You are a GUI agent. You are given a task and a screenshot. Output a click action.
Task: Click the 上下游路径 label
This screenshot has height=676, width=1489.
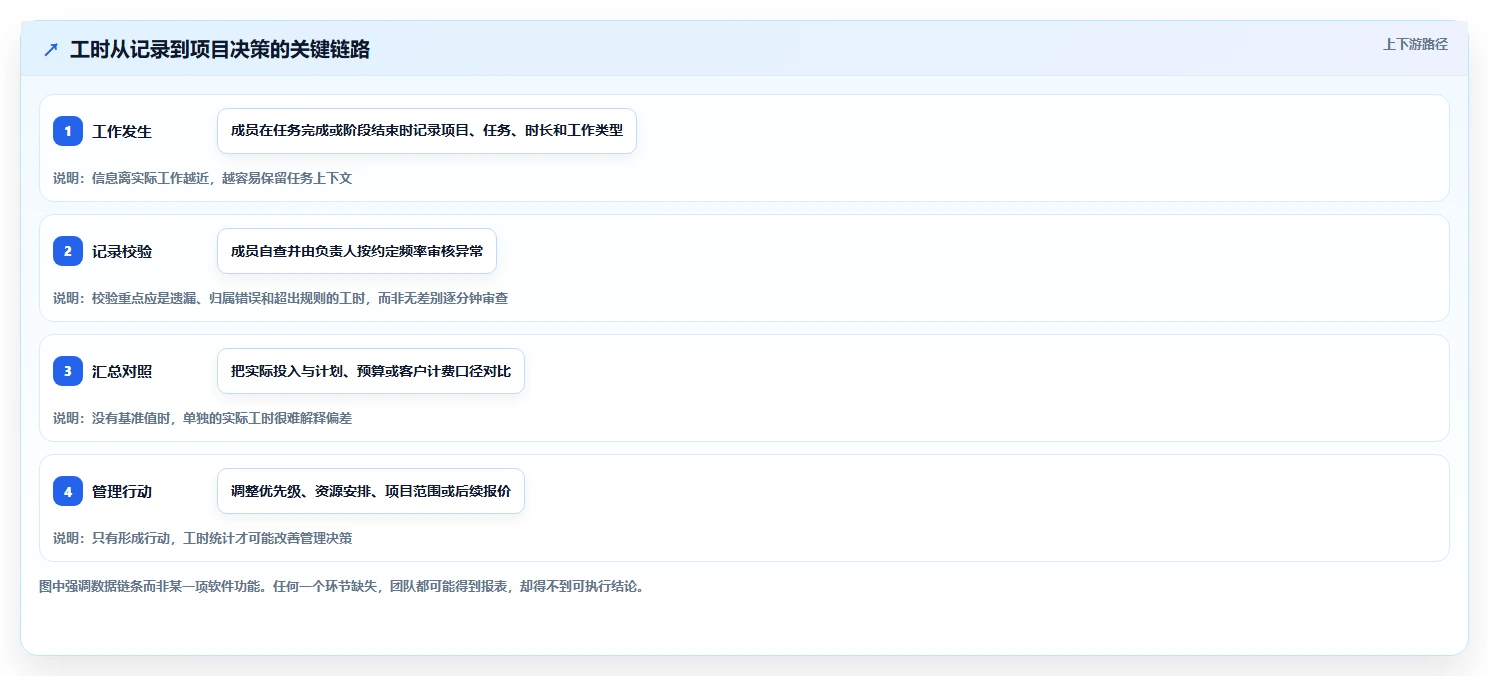click(x=1415, y=44)
